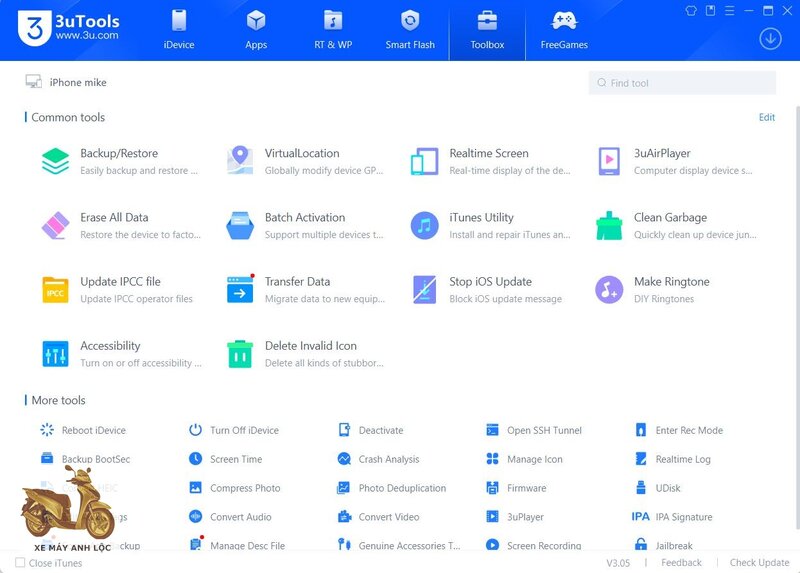This screenshot has height=573, width=800.
Task: Select Deactivate tool
Action: (x=370, y=430)
